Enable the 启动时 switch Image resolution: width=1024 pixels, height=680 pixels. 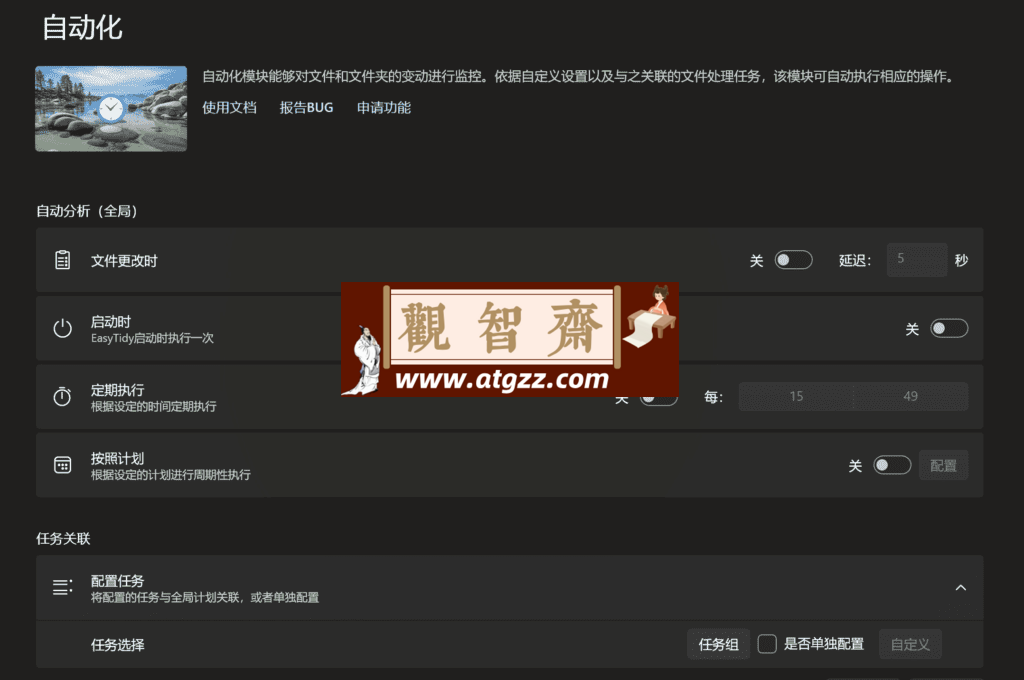click(949, 328)
